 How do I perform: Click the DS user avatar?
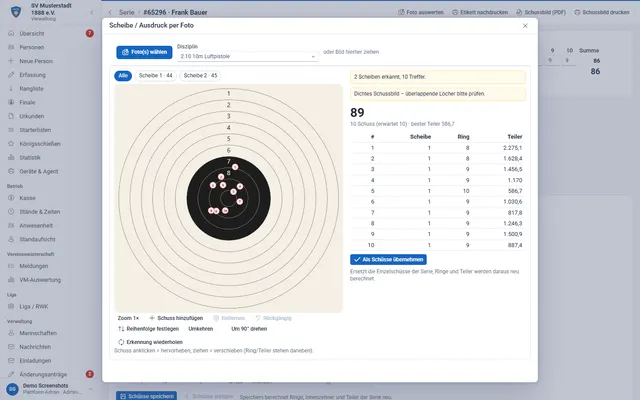(12, 389)
